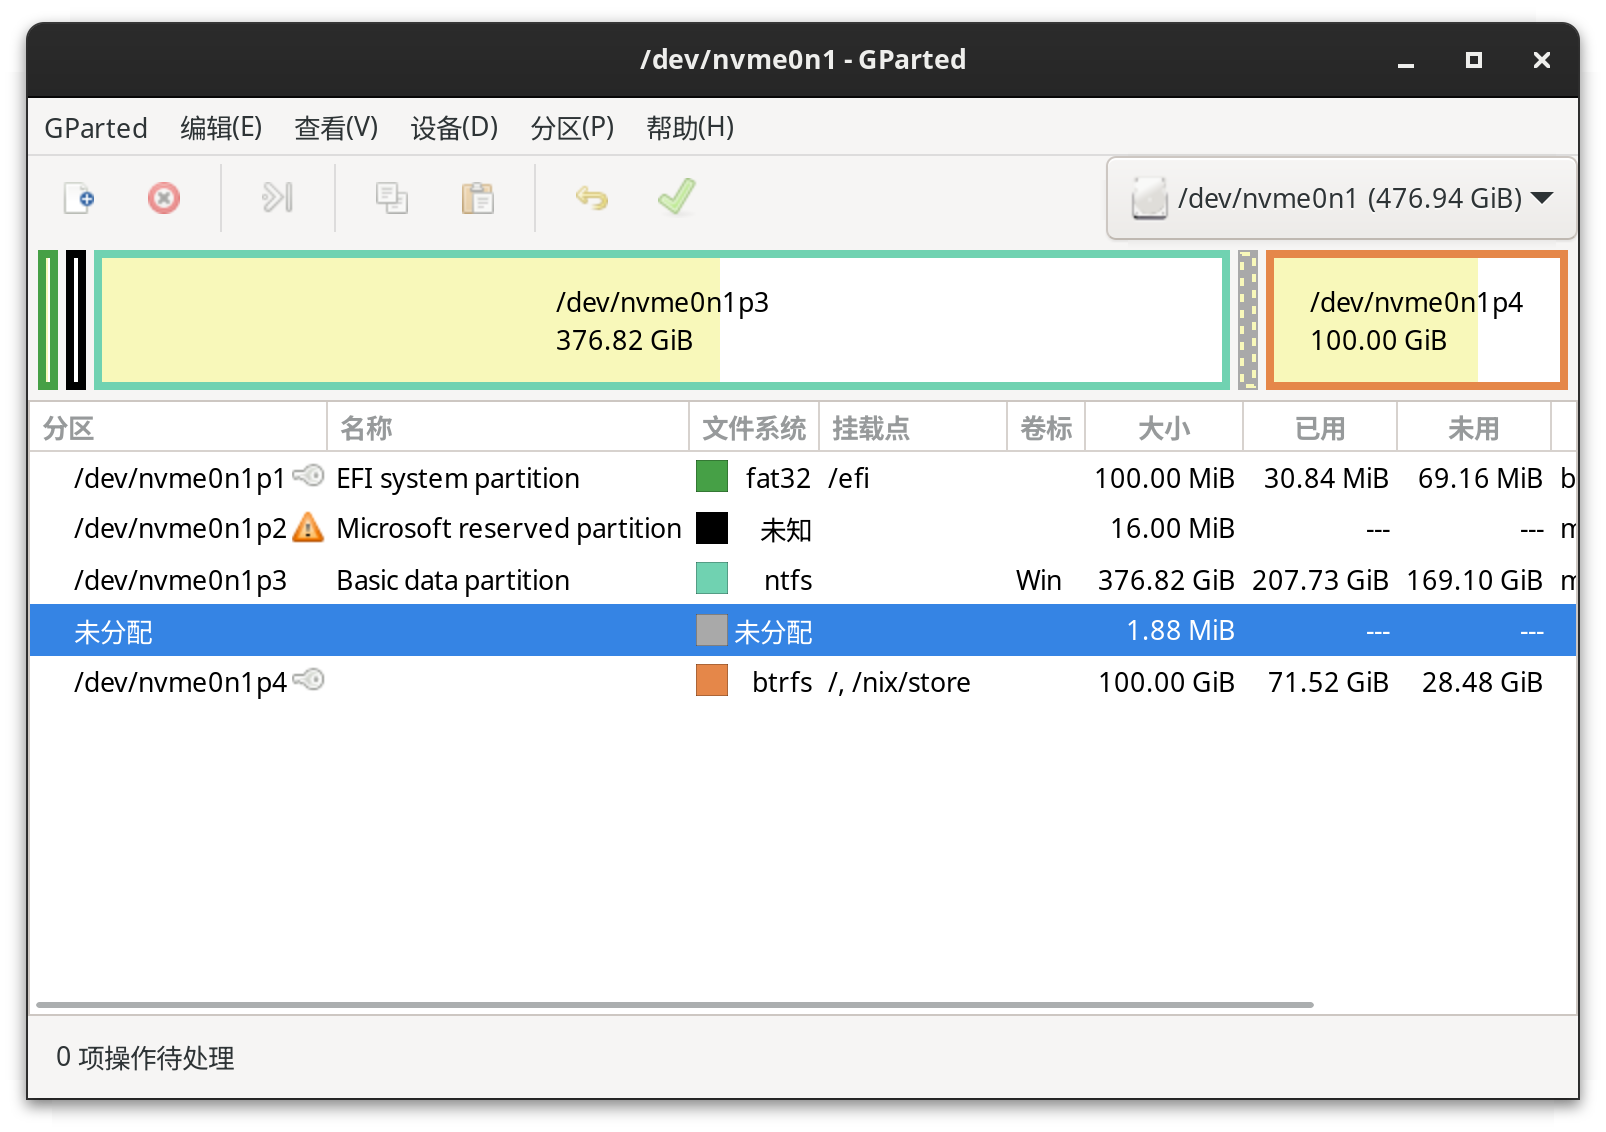Image resolution: width=1606 pixels, height=1132 pixels.
Task: Select the /dev/nvme0n1p3 row
Action: coord(803,580)
